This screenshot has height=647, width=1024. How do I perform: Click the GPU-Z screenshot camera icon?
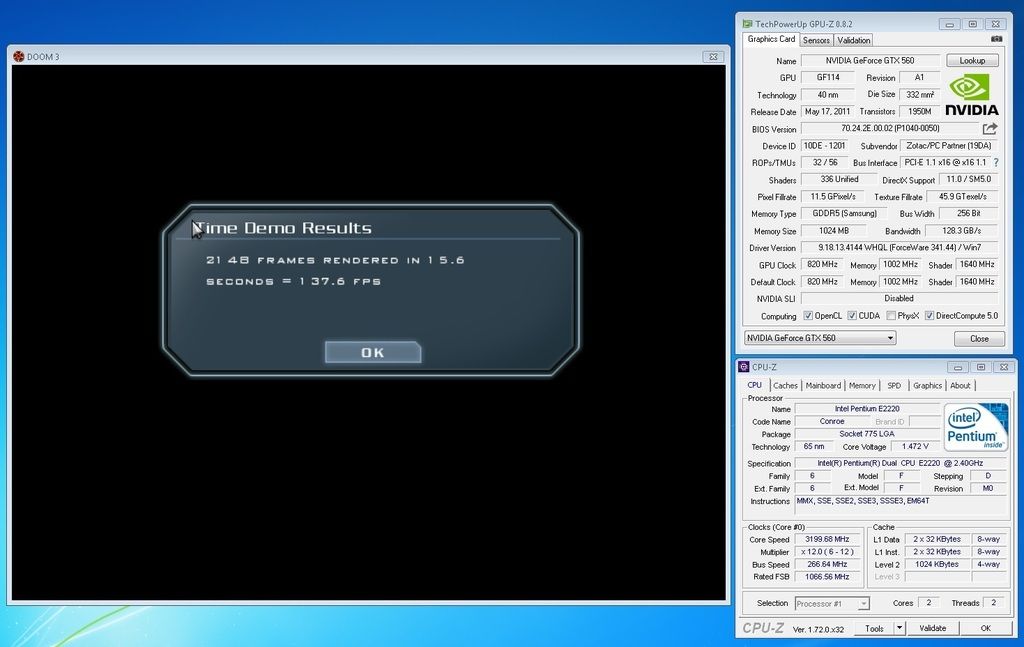tap(996, 39)
